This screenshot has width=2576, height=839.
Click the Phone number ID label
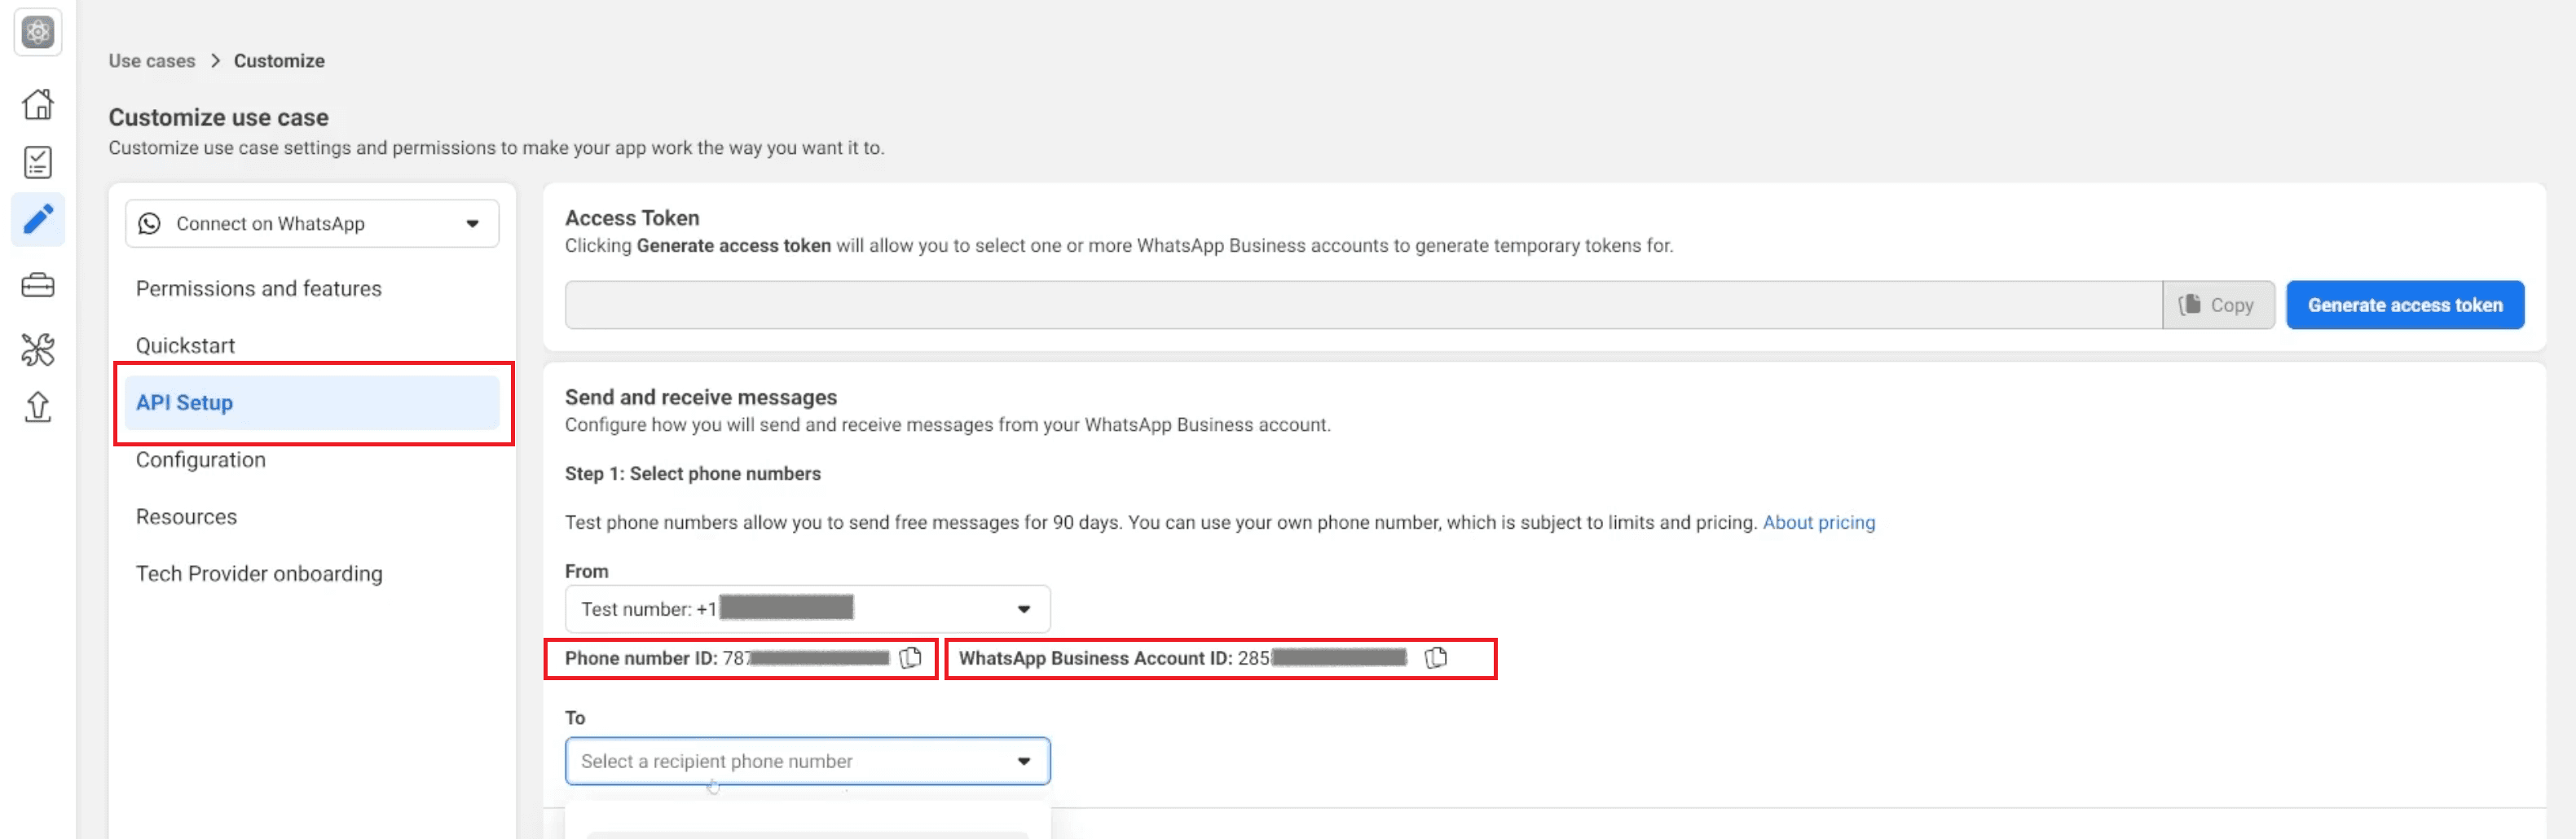641,658
